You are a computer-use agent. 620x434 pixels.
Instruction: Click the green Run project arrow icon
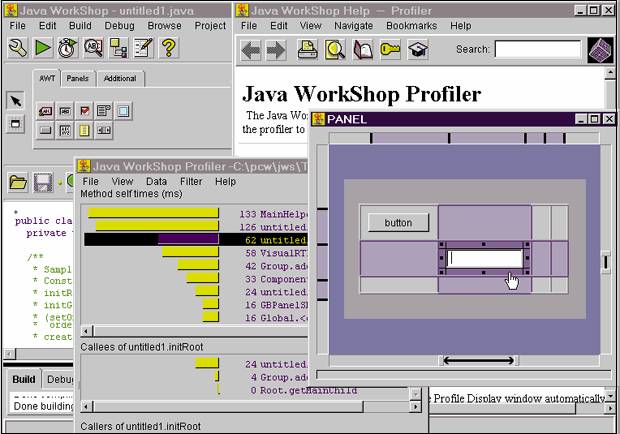(43, 48)
